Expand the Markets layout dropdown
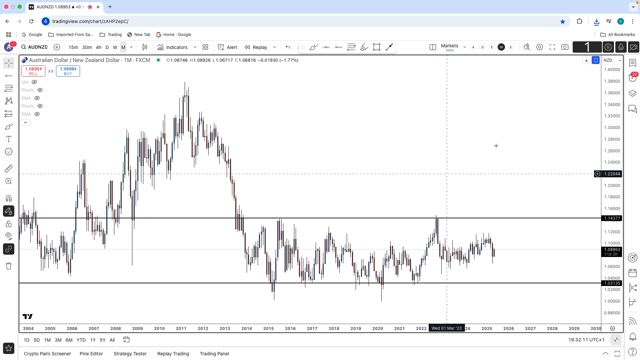 click(x=464, y=47)
